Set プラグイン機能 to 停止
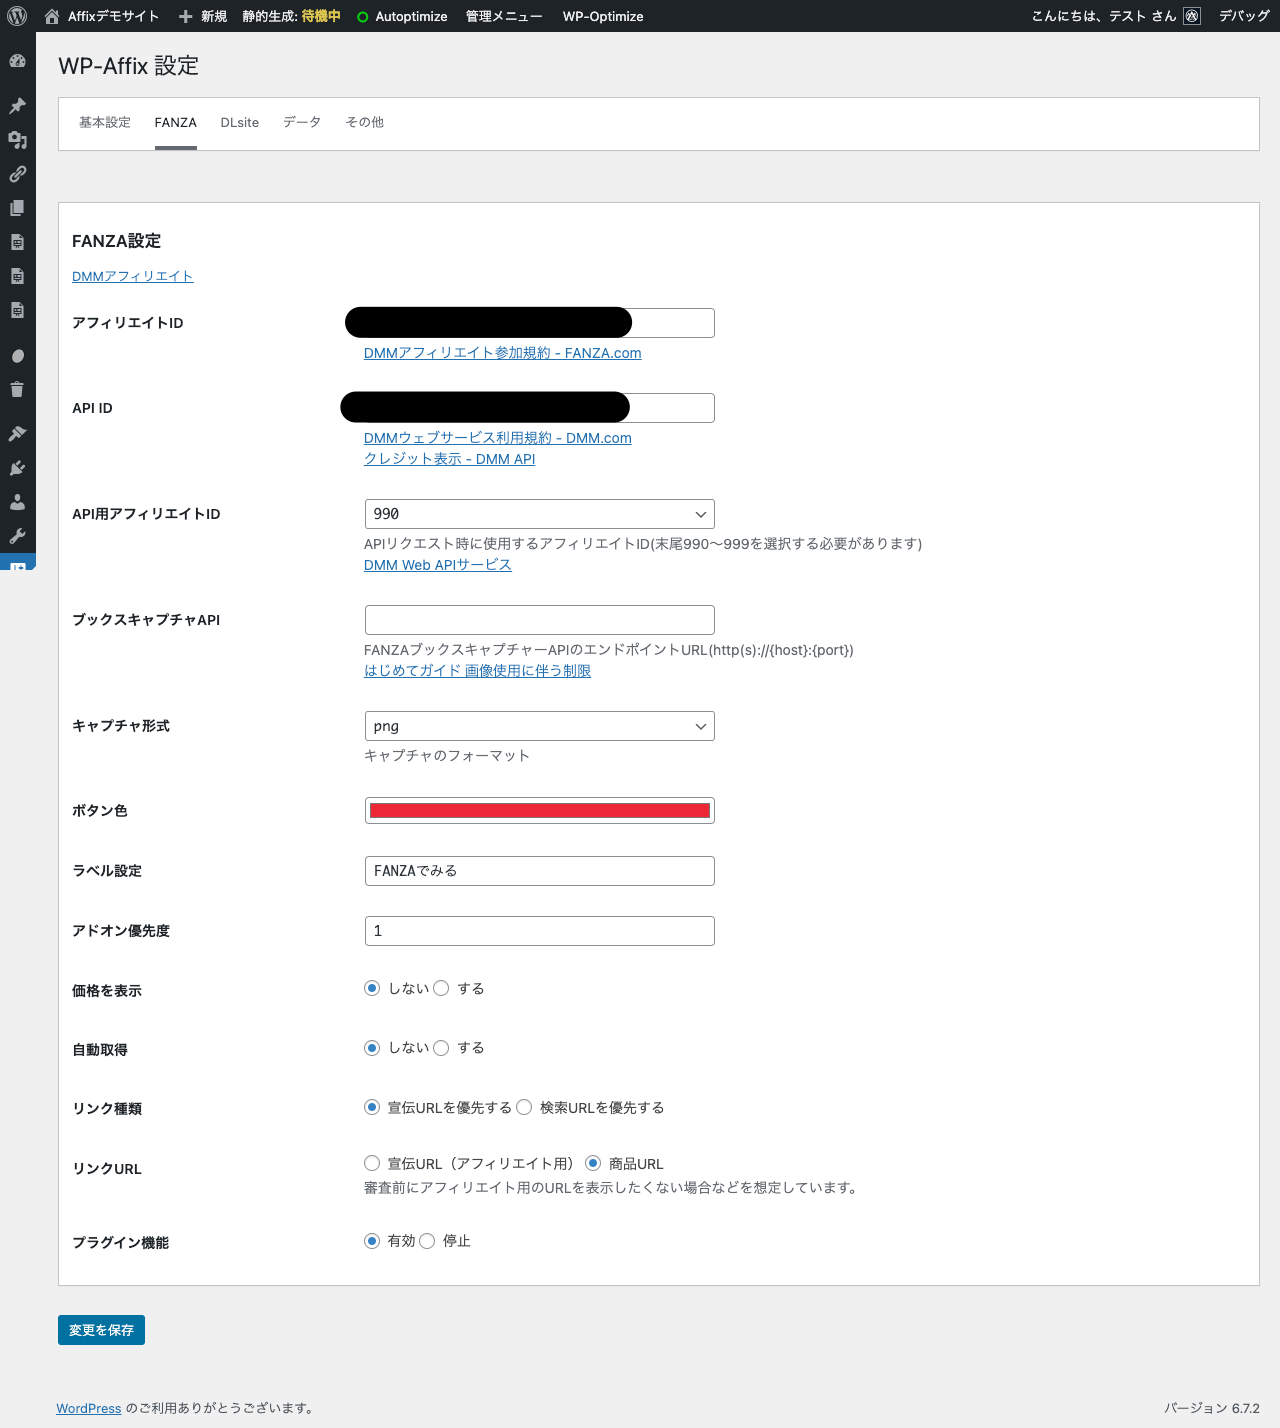 (x=427, y=1241)
